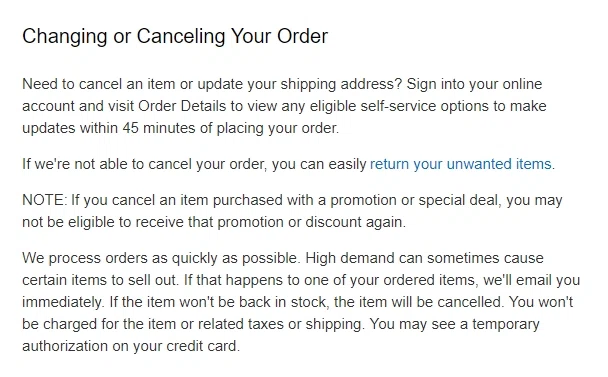Click the 'Changing or Canceling Your Order' heading
The width and height of the screenshot is (608, 377).
[175, 37]
